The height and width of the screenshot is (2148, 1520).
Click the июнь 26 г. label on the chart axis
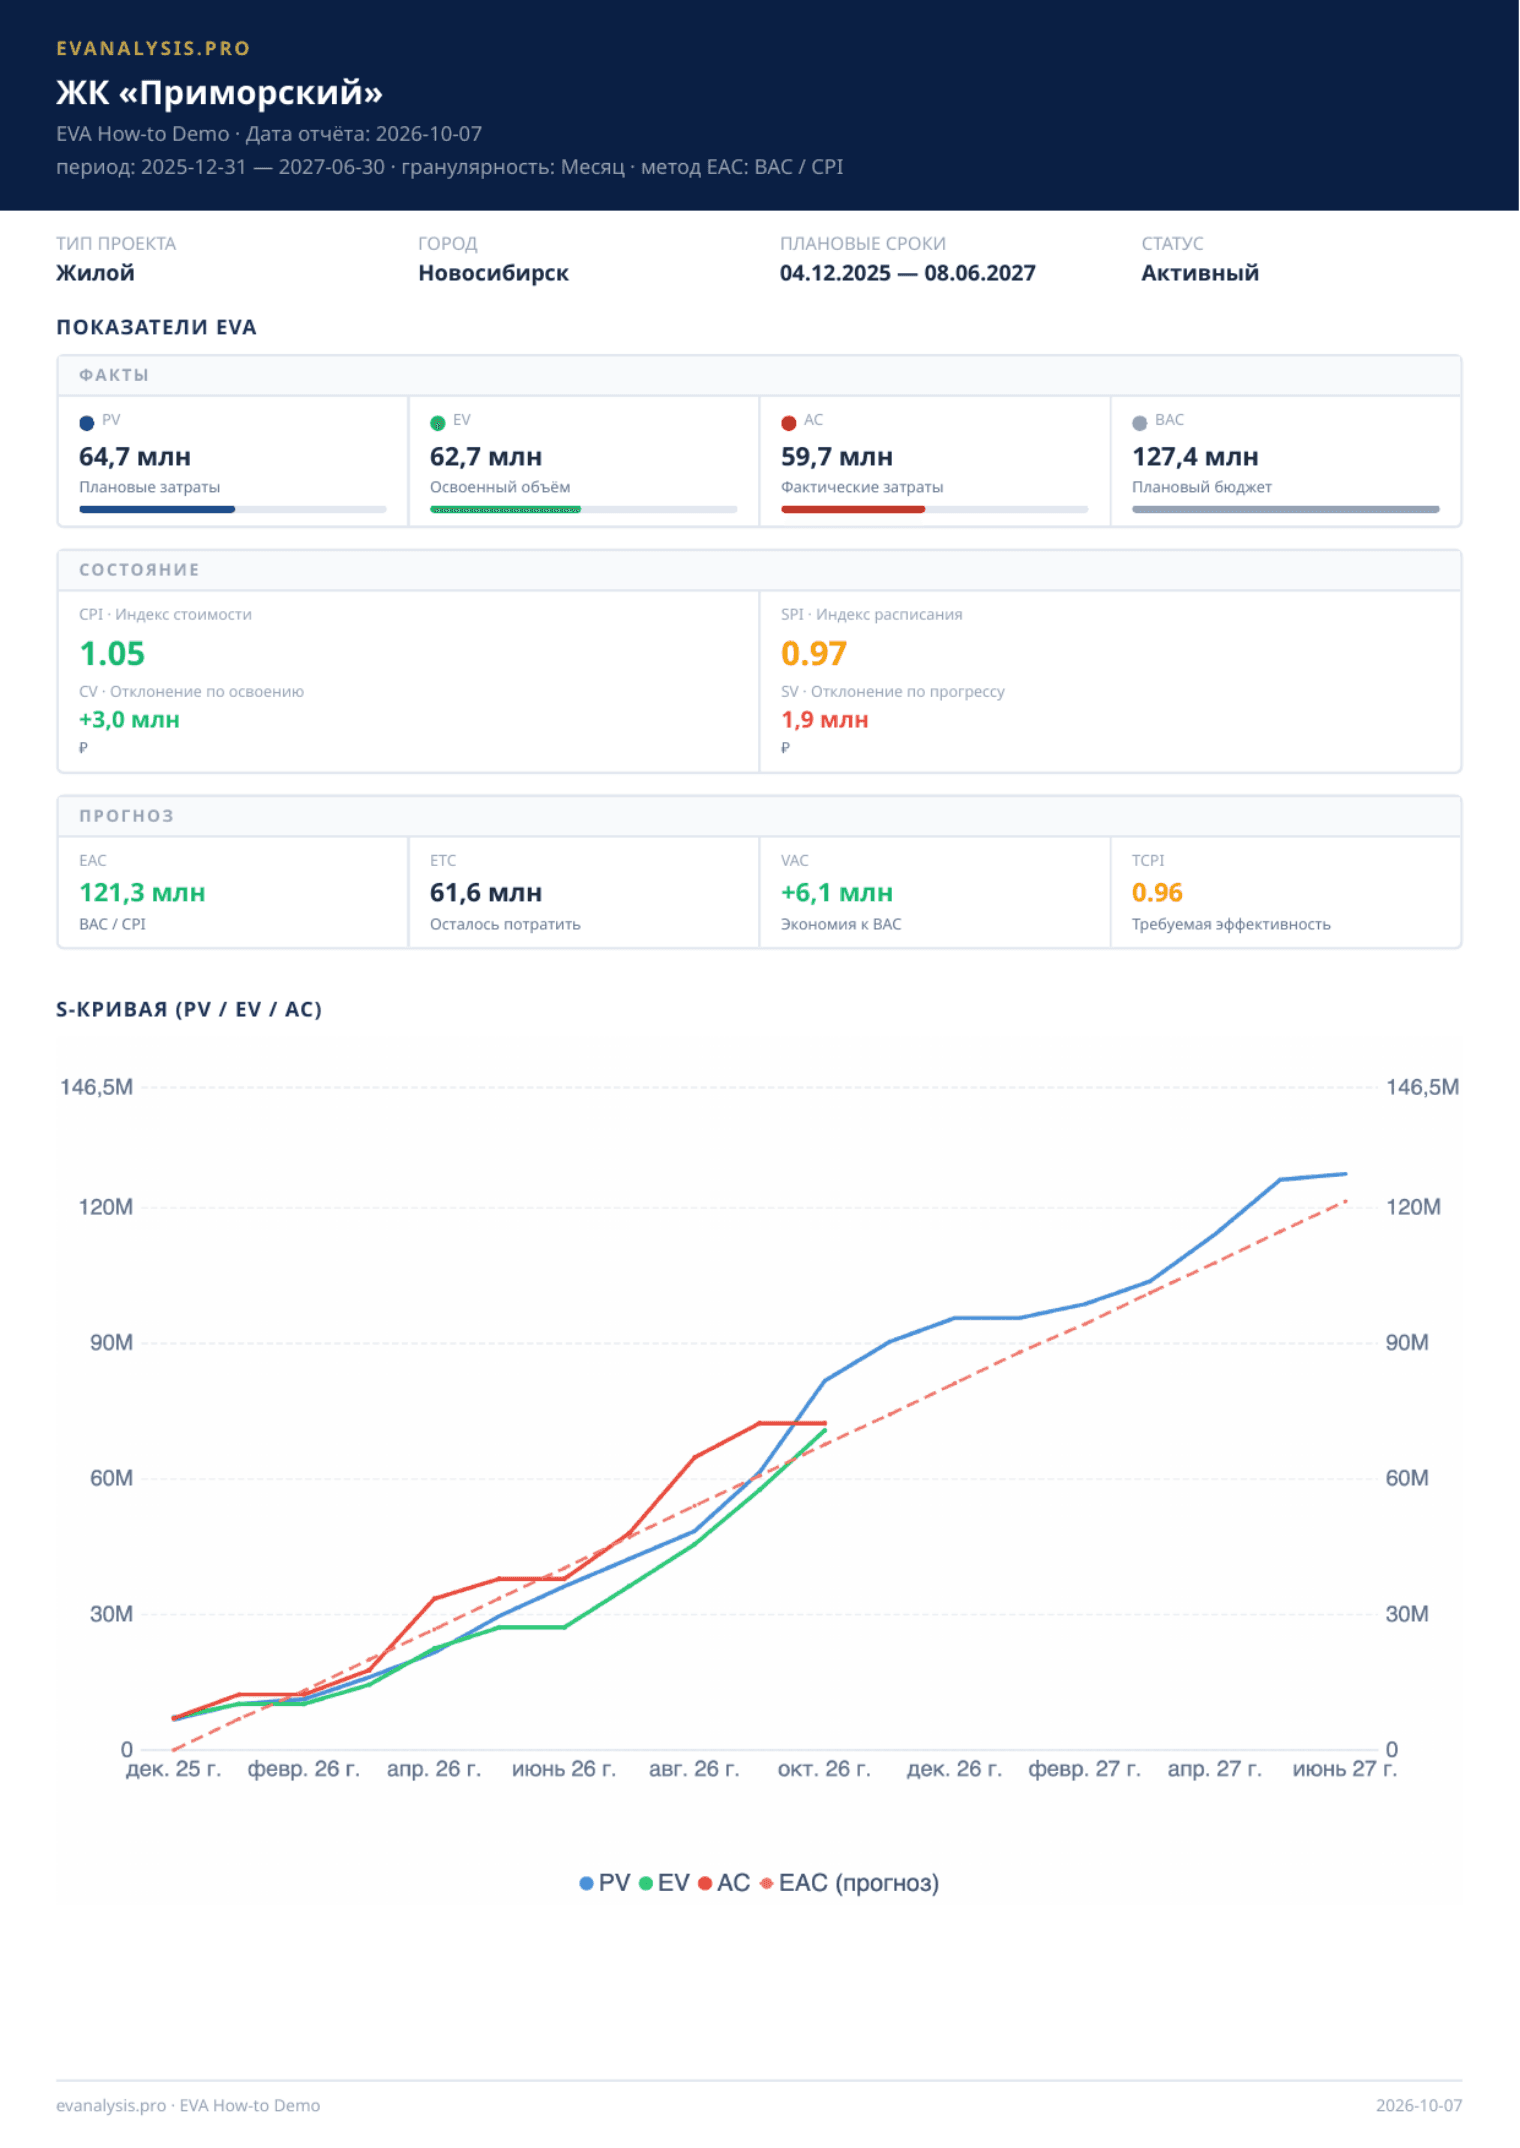[564, 1769]
